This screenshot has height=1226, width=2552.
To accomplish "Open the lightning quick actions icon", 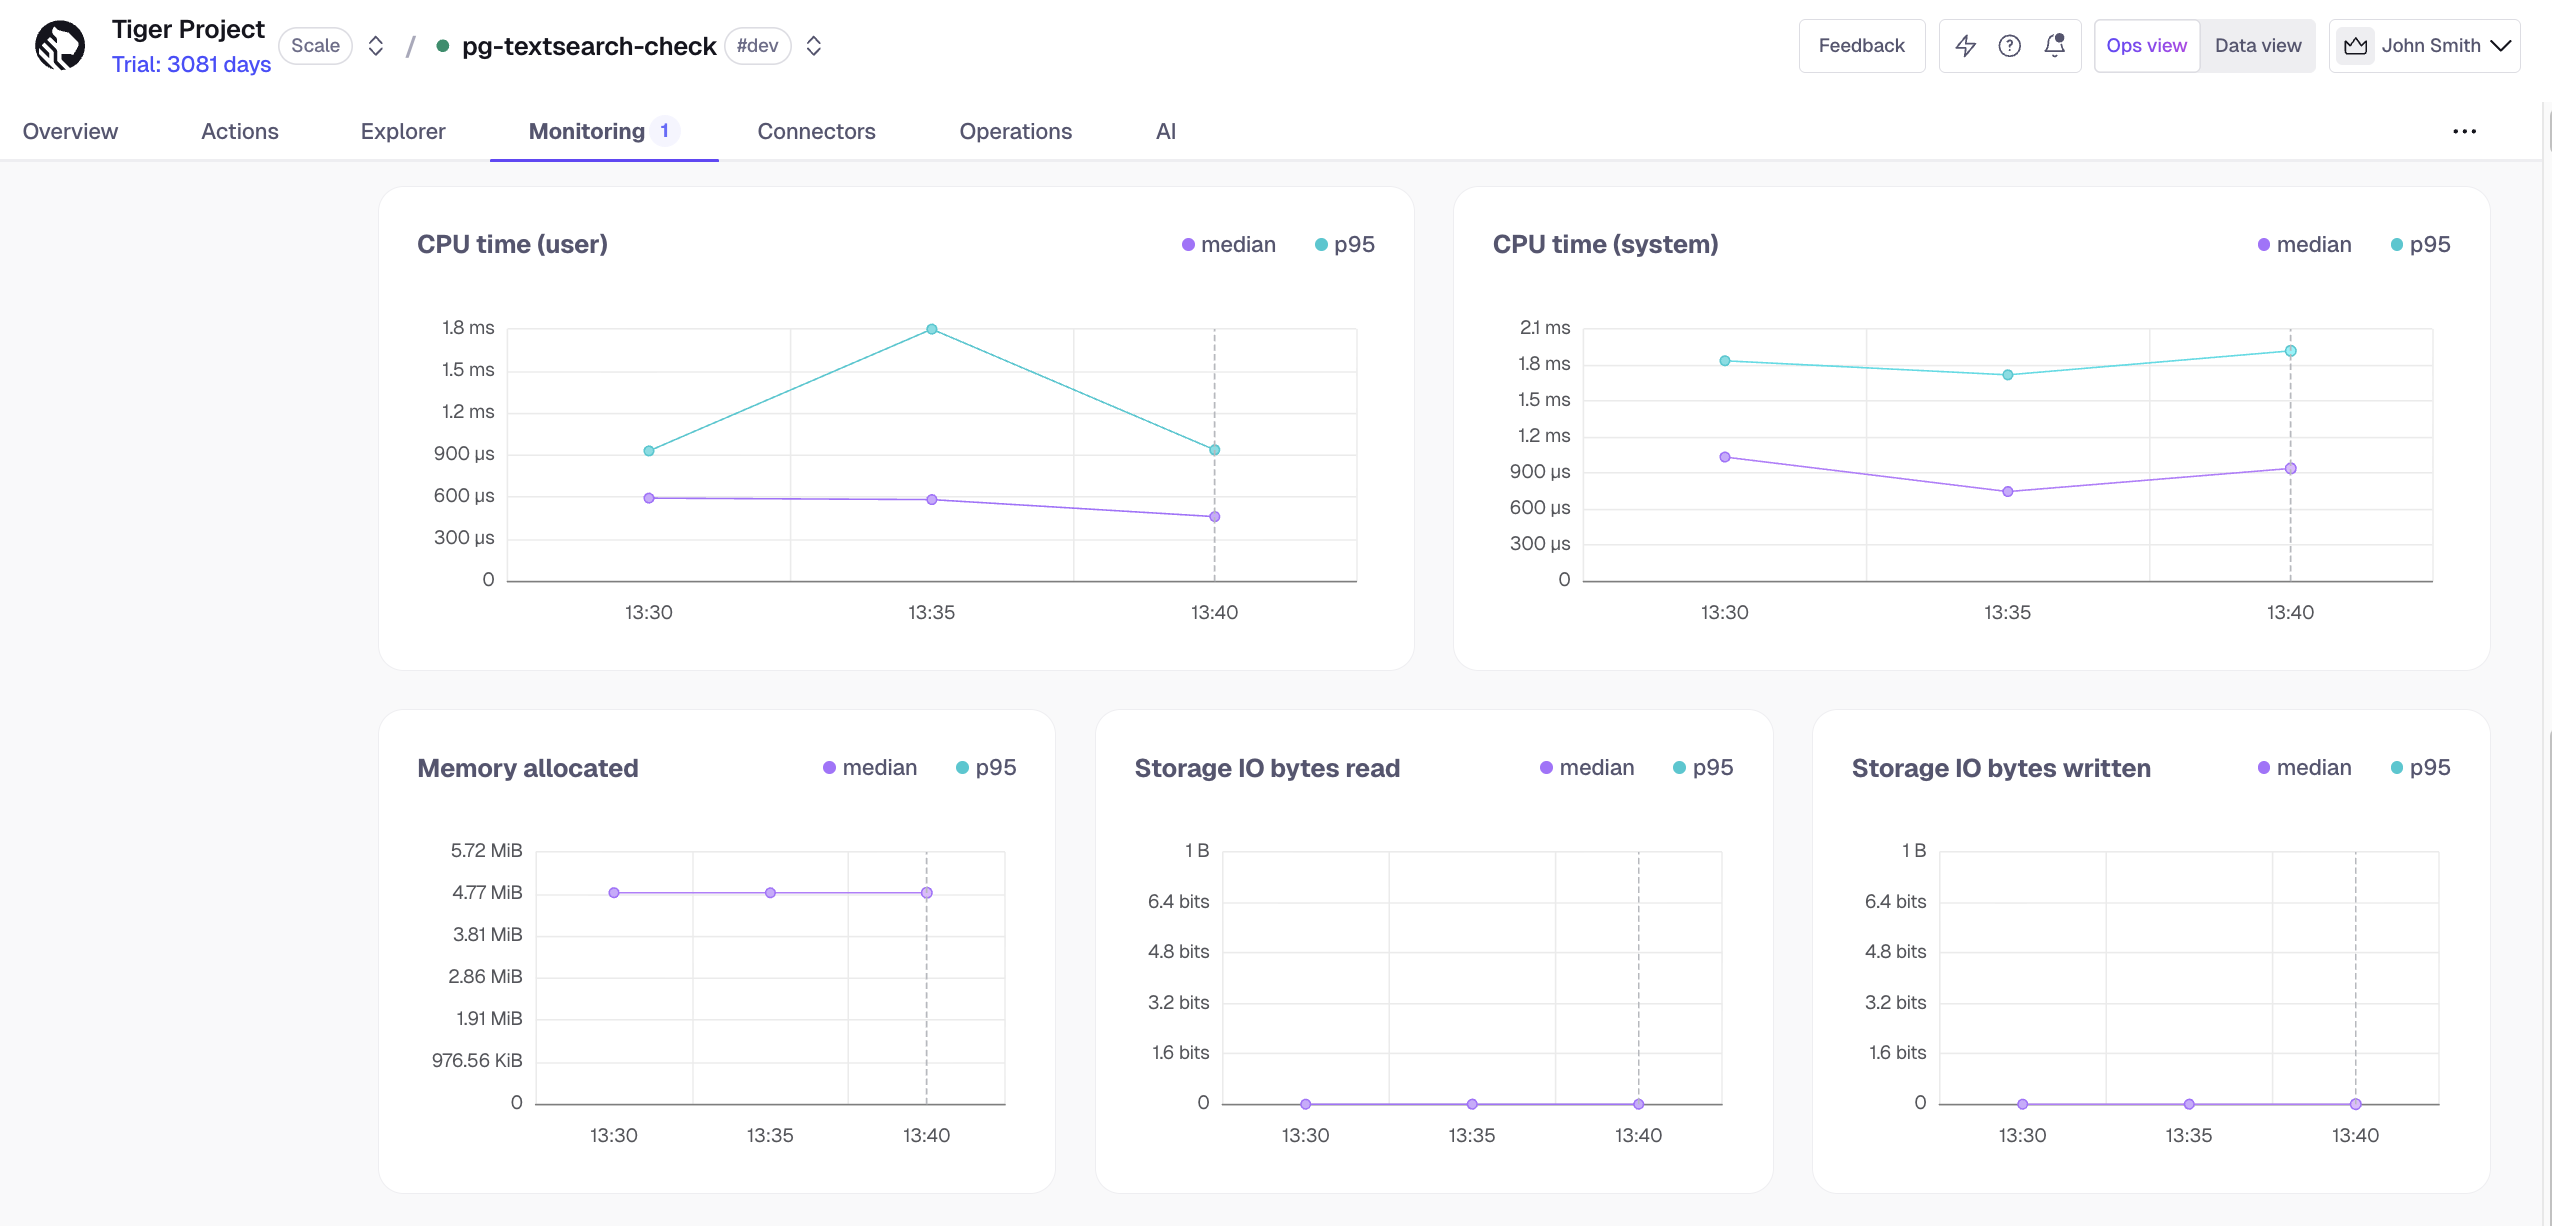I will [x=1964, y=45].
